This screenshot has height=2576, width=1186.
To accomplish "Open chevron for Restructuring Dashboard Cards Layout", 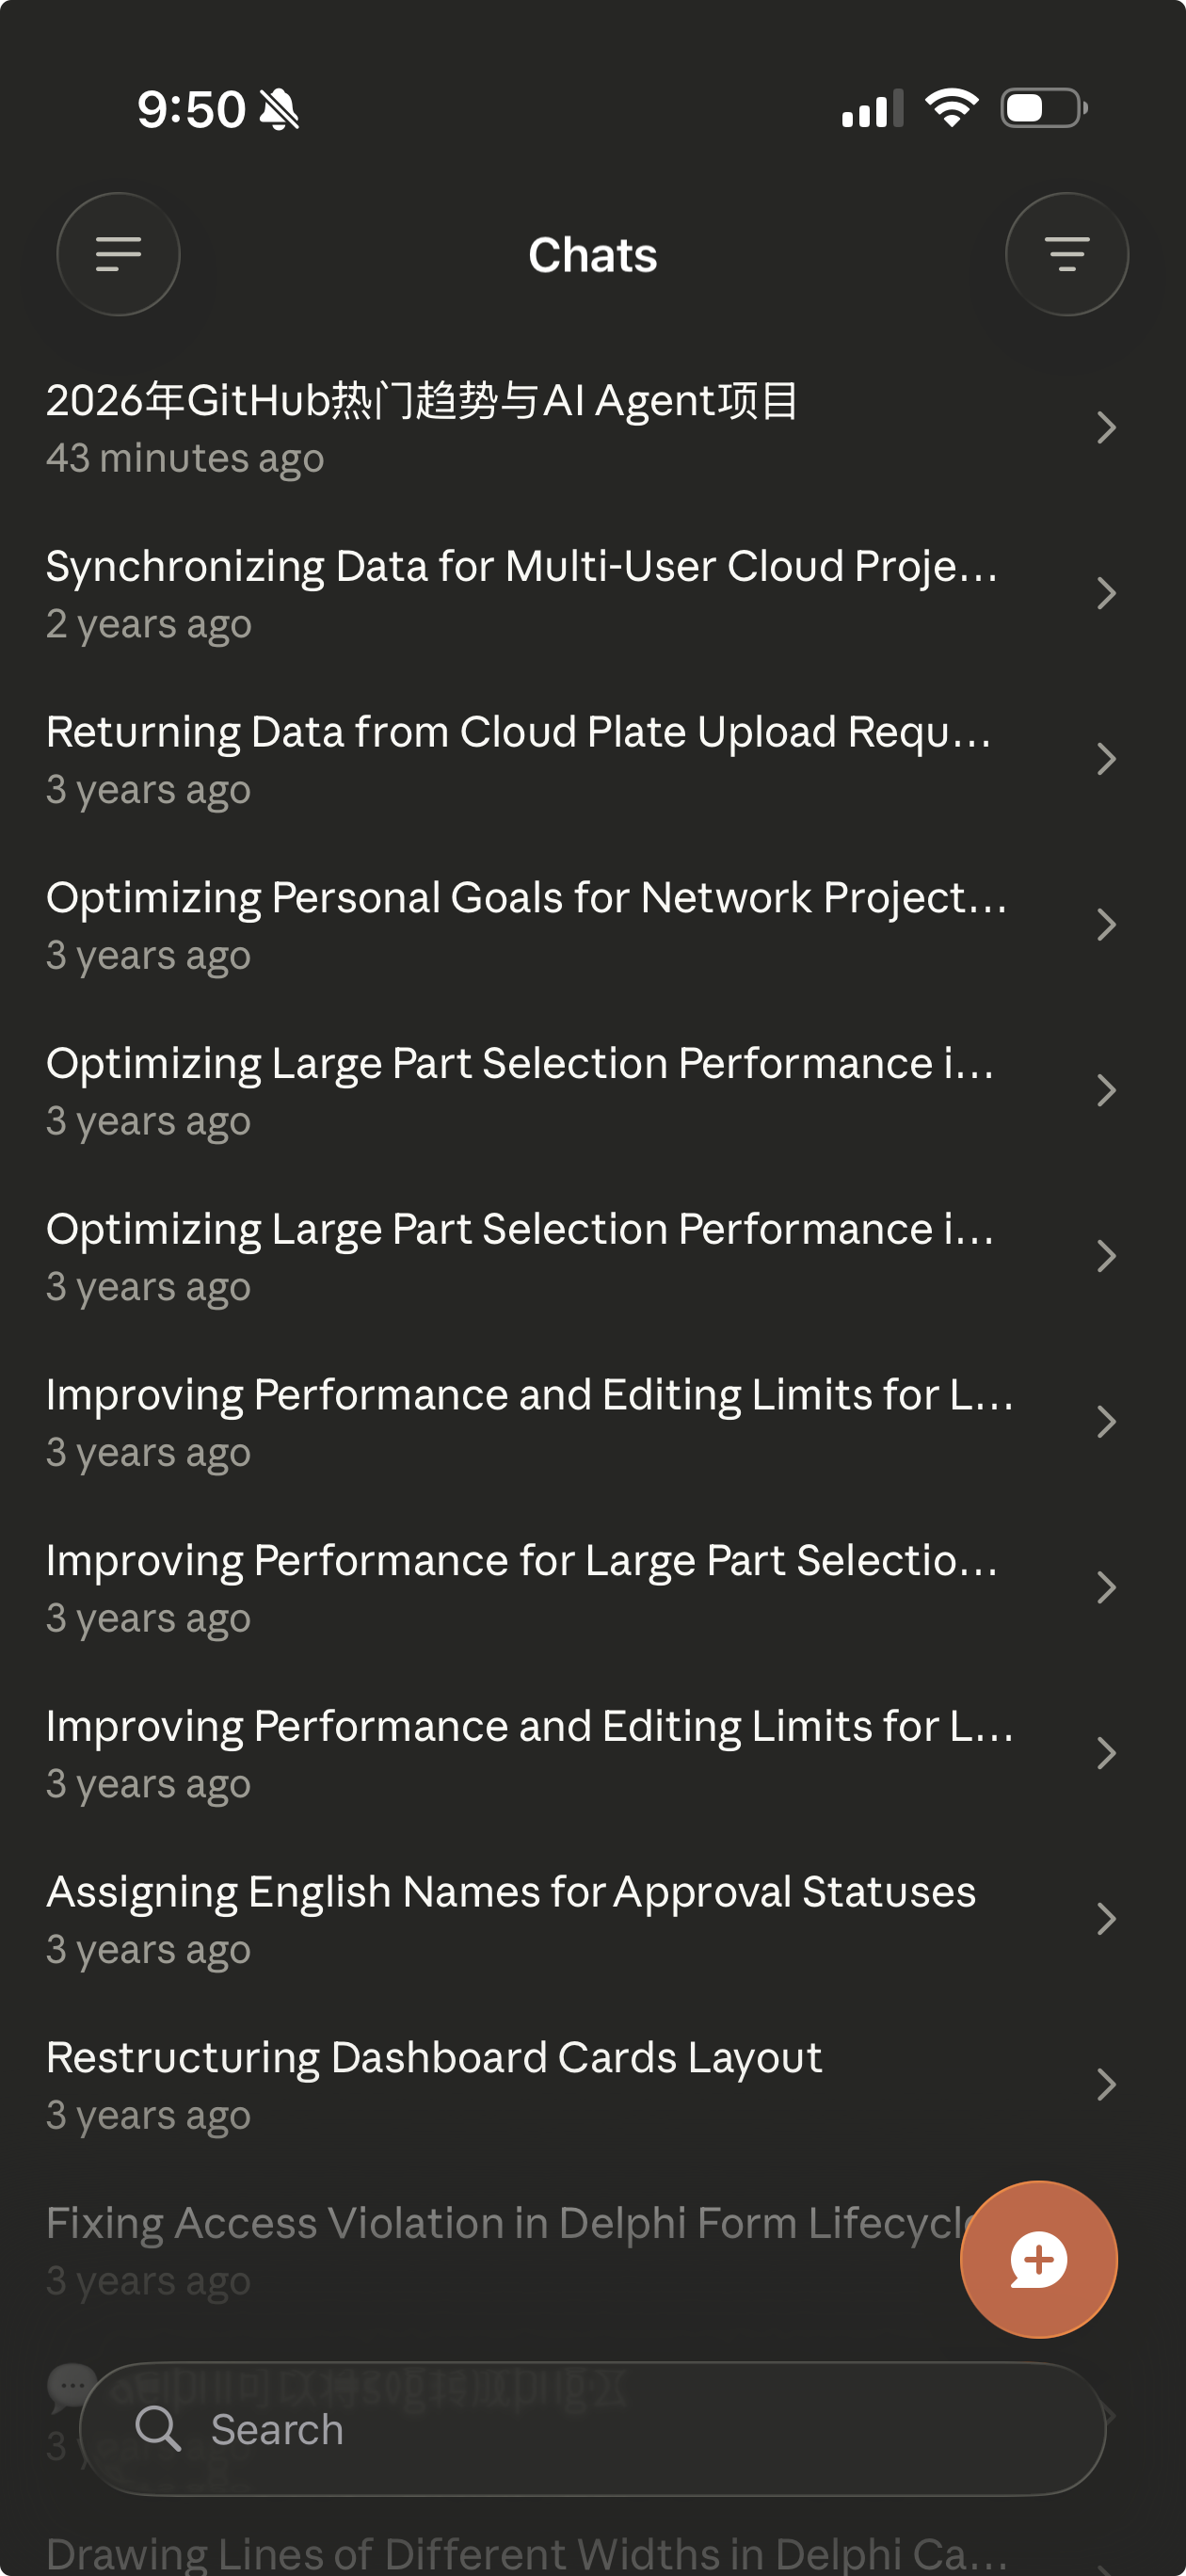I will pos(1106,2084).
